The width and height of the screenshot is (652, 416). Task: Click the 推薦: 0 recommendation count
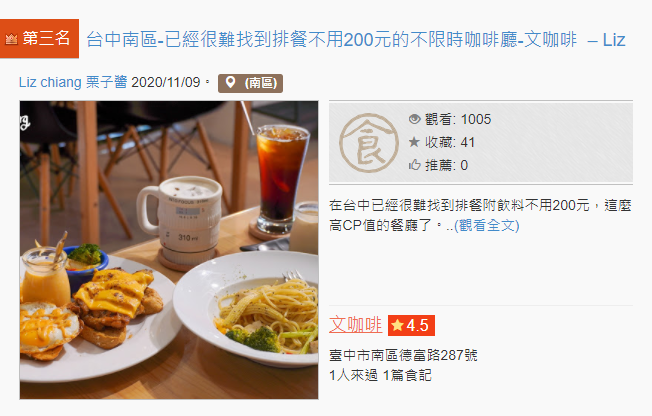(x=446, y=165)
